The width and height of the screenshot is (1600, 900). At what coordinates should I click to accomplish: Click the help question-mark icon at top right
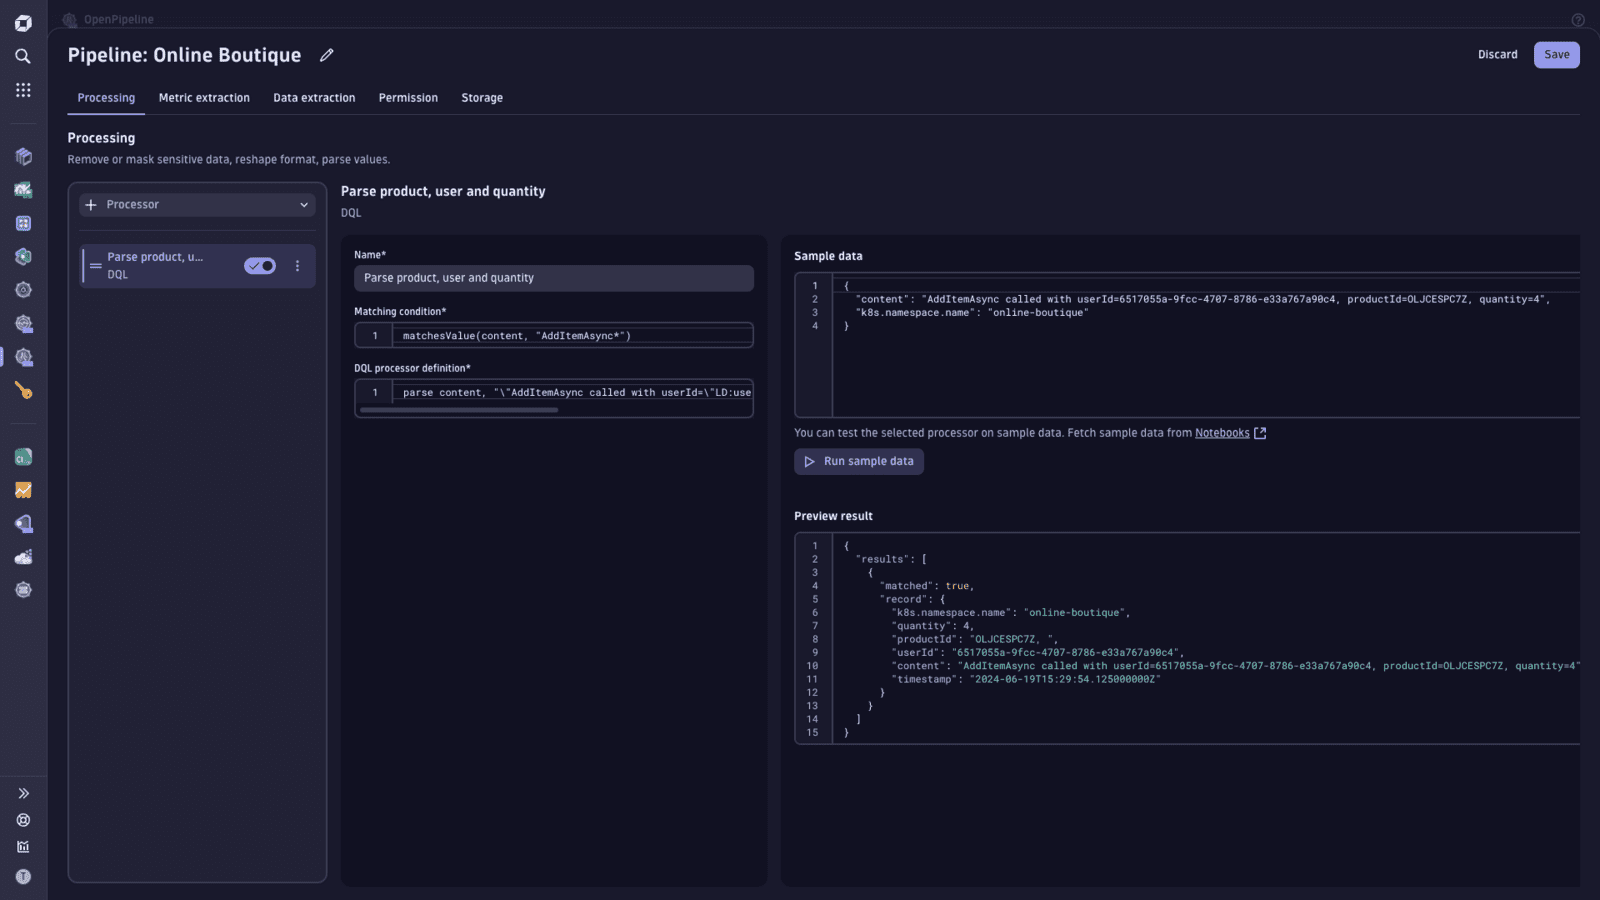click(x=1577, y=19)
